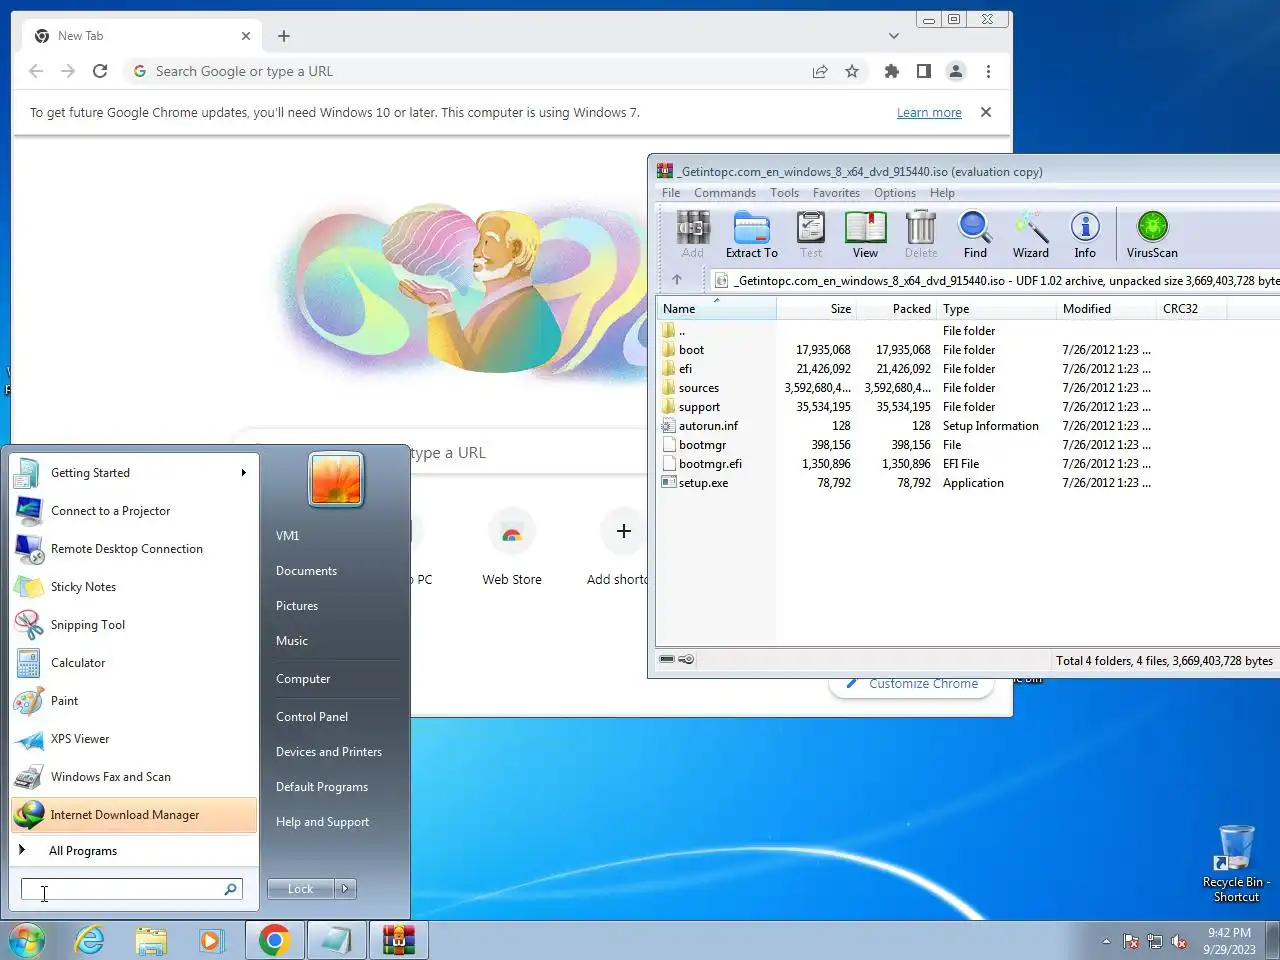
Task: Open Chrome profile avatar icon
Action: tap(956, 71)
